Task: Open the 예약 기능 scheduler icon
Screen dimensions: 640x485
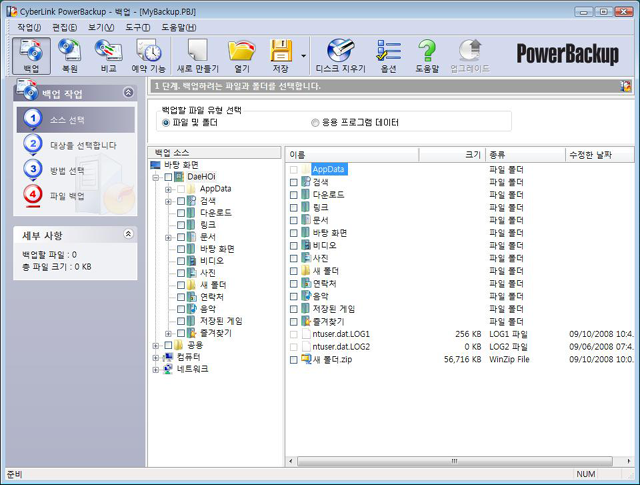Action: [x=149, y=56]
